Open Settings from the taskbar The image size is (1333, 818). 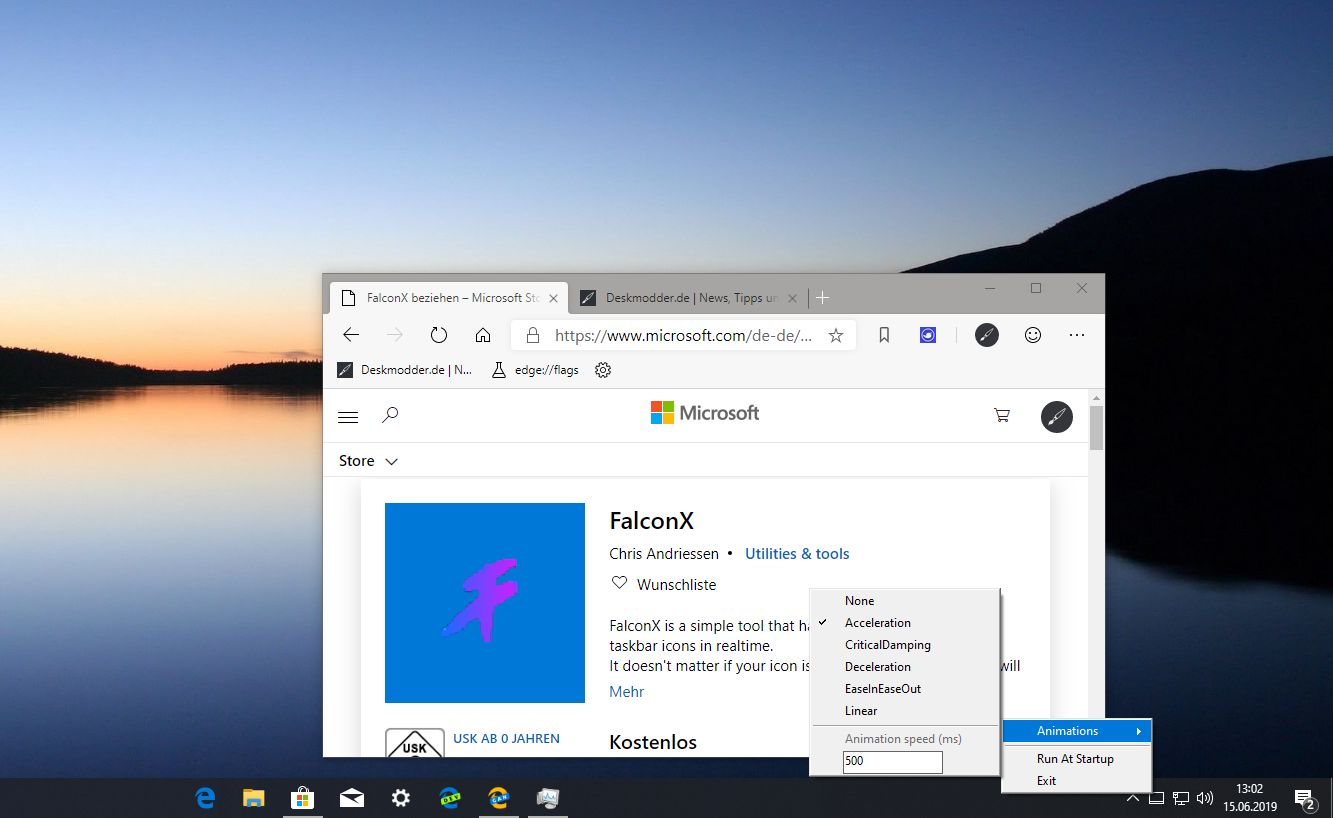[400, 798]
